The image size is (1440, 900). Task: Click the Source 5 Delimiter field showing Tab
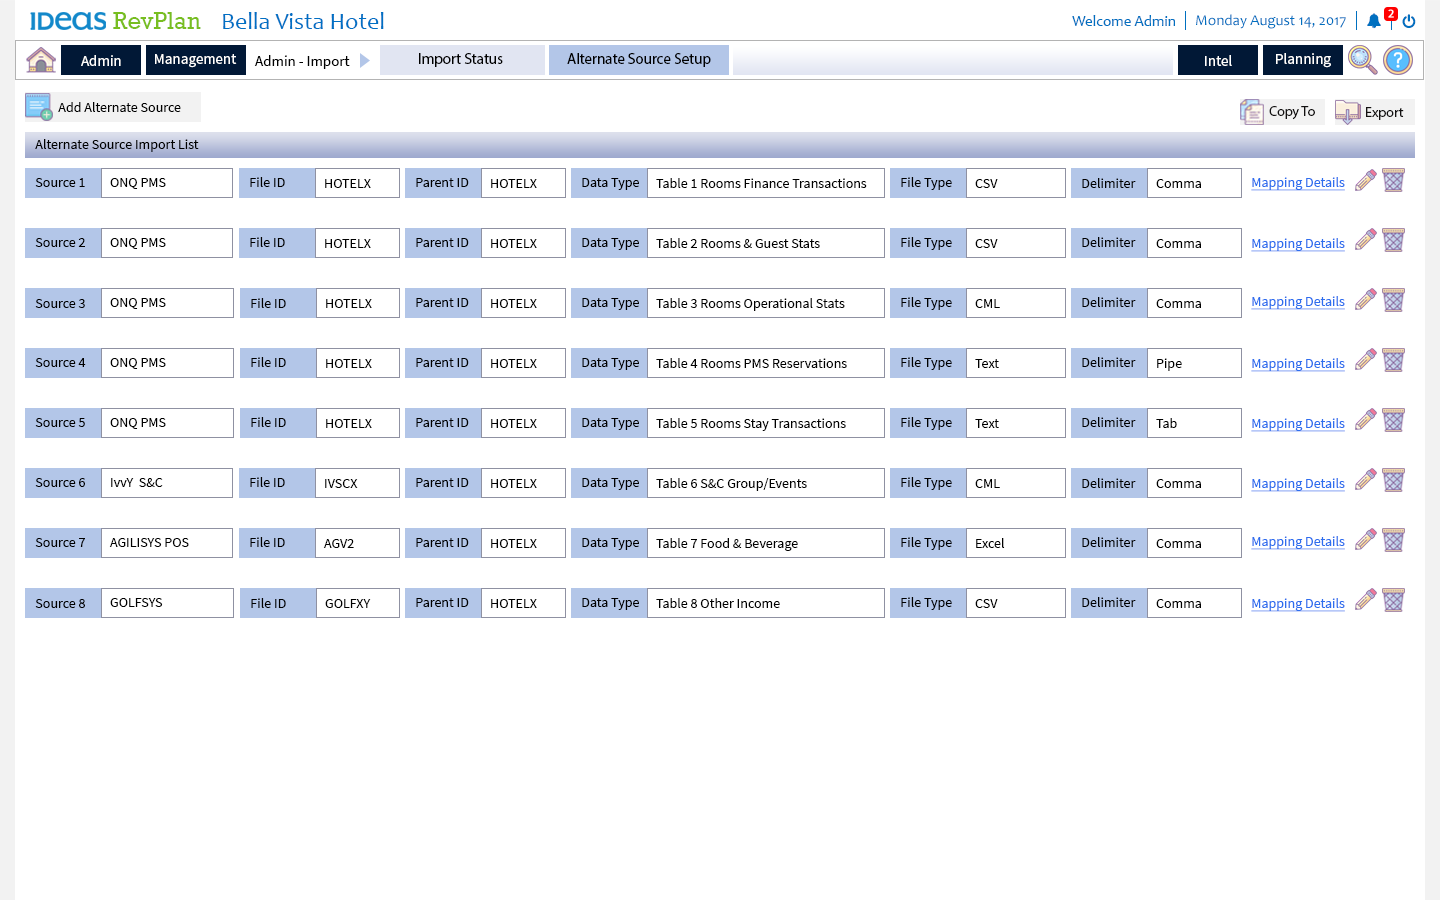tap(1194, 423)
